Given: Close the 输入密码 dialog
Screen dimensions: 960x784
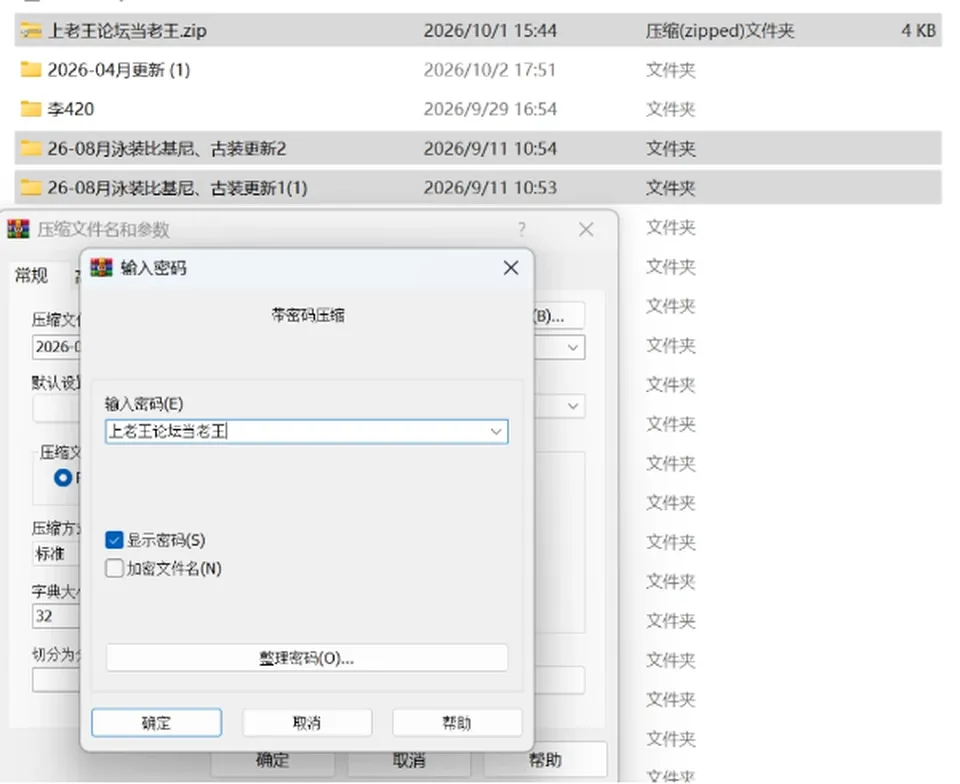Looking at the screenshot, I should (511, 267).
